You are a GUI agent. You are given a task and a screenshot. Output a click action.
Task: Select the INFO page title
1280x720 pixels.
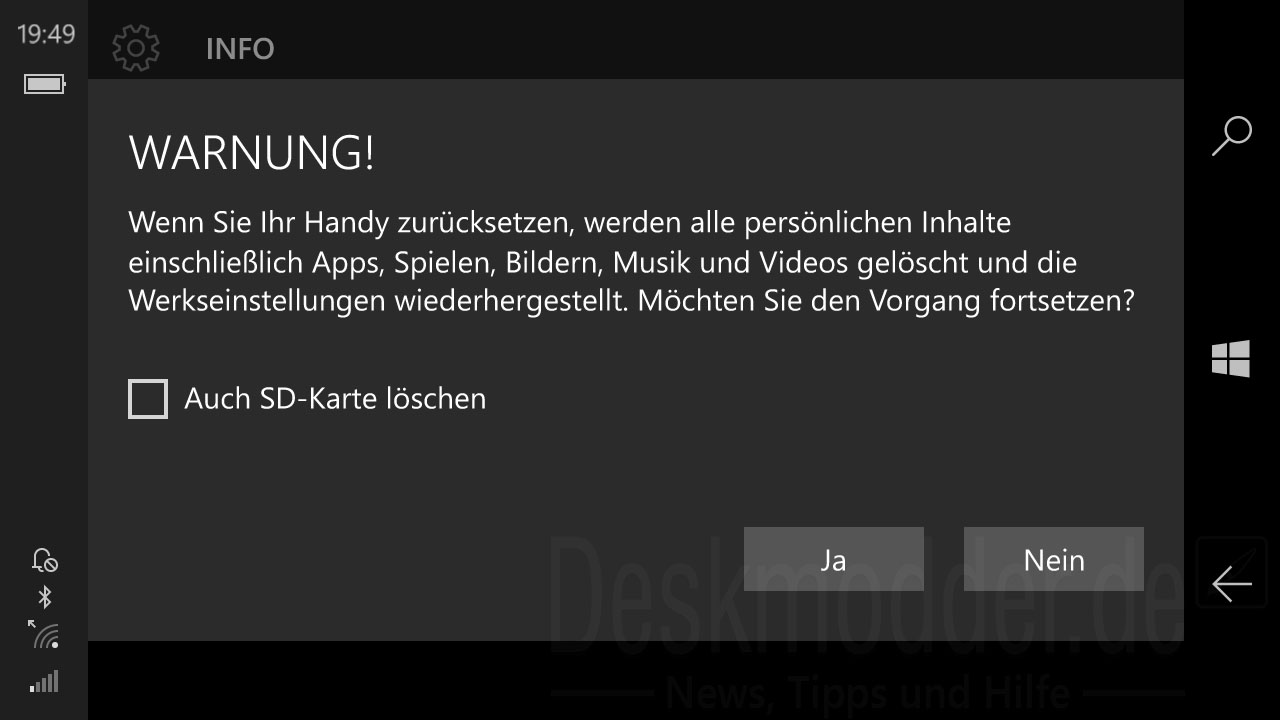240,49
